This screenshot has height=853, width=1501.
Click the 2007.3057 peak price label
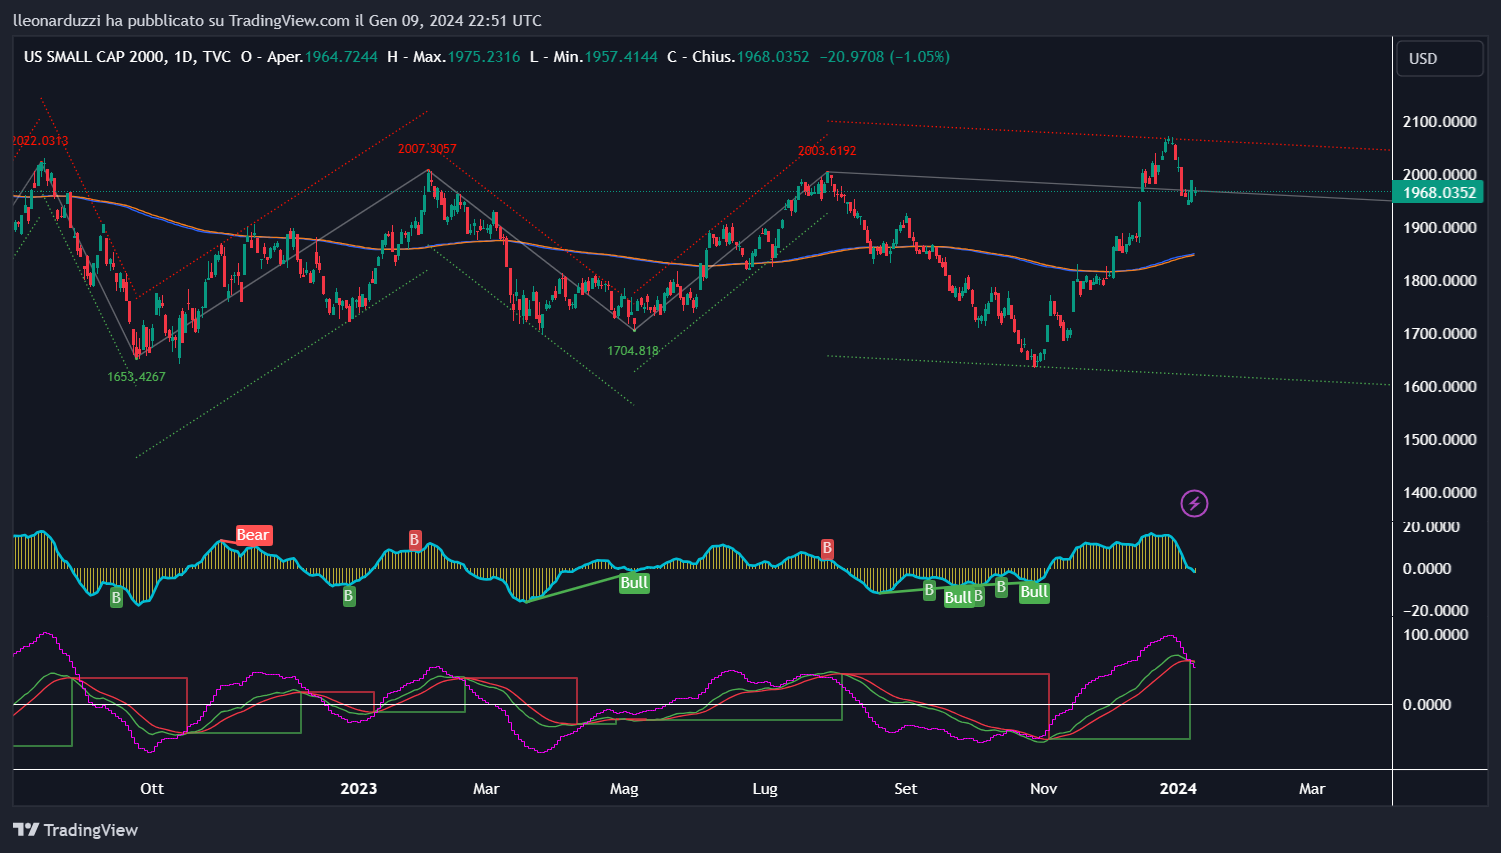(427, 149)
